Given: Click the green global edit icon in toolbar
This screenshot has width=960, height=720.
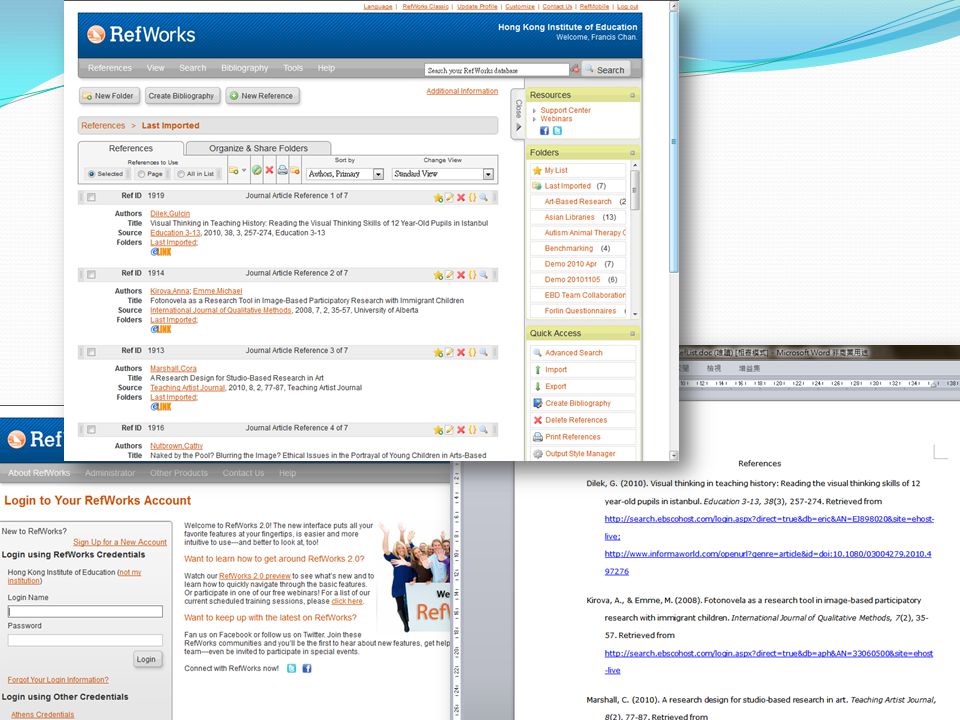Looking at the screenshot, I should point(257,171).
